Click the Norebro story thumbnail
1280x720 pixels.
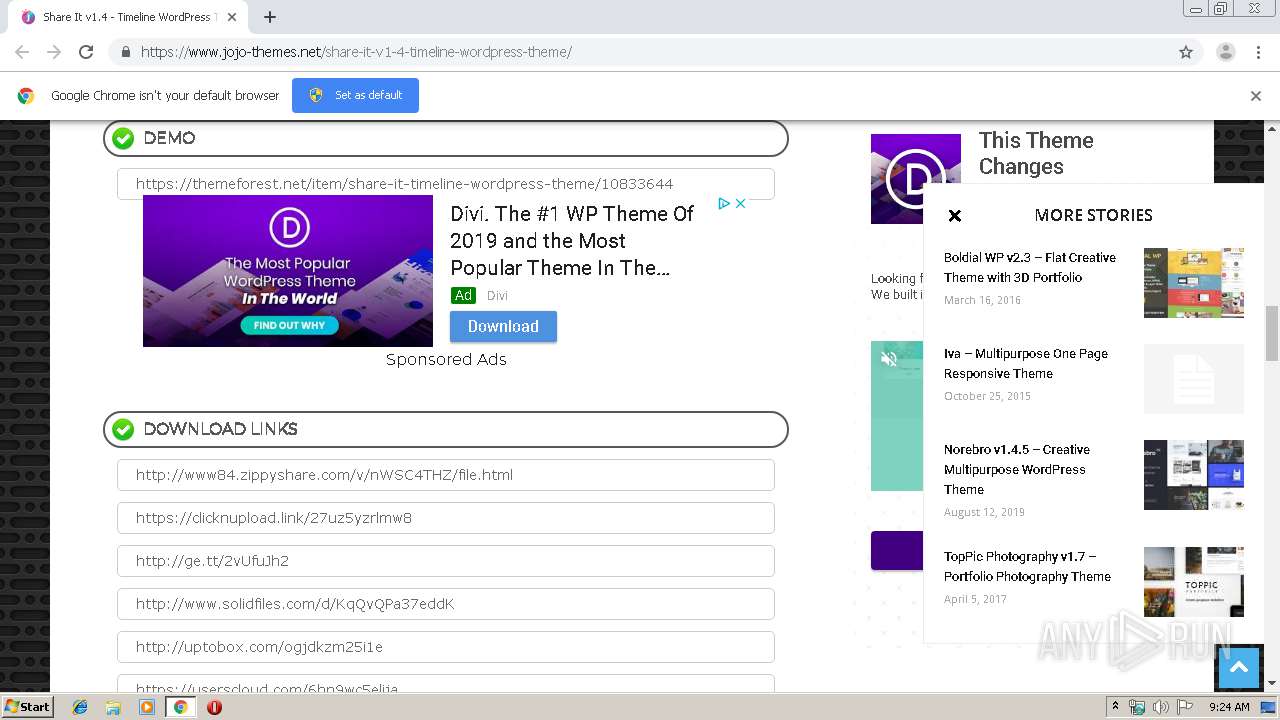[1194, 475]
